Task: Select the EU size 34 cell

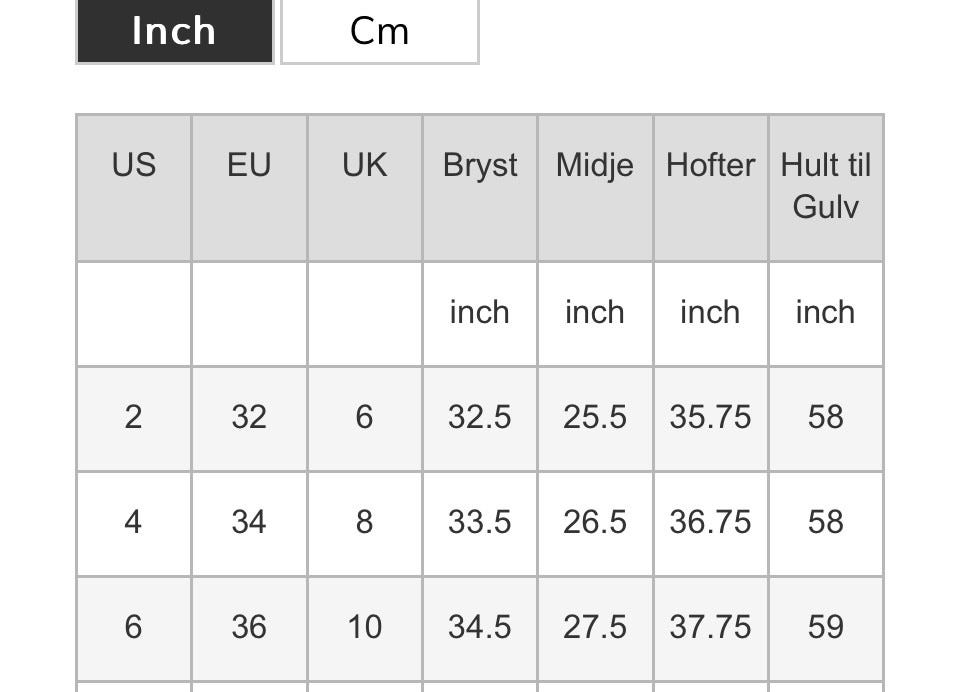Action: coord(249,522)
